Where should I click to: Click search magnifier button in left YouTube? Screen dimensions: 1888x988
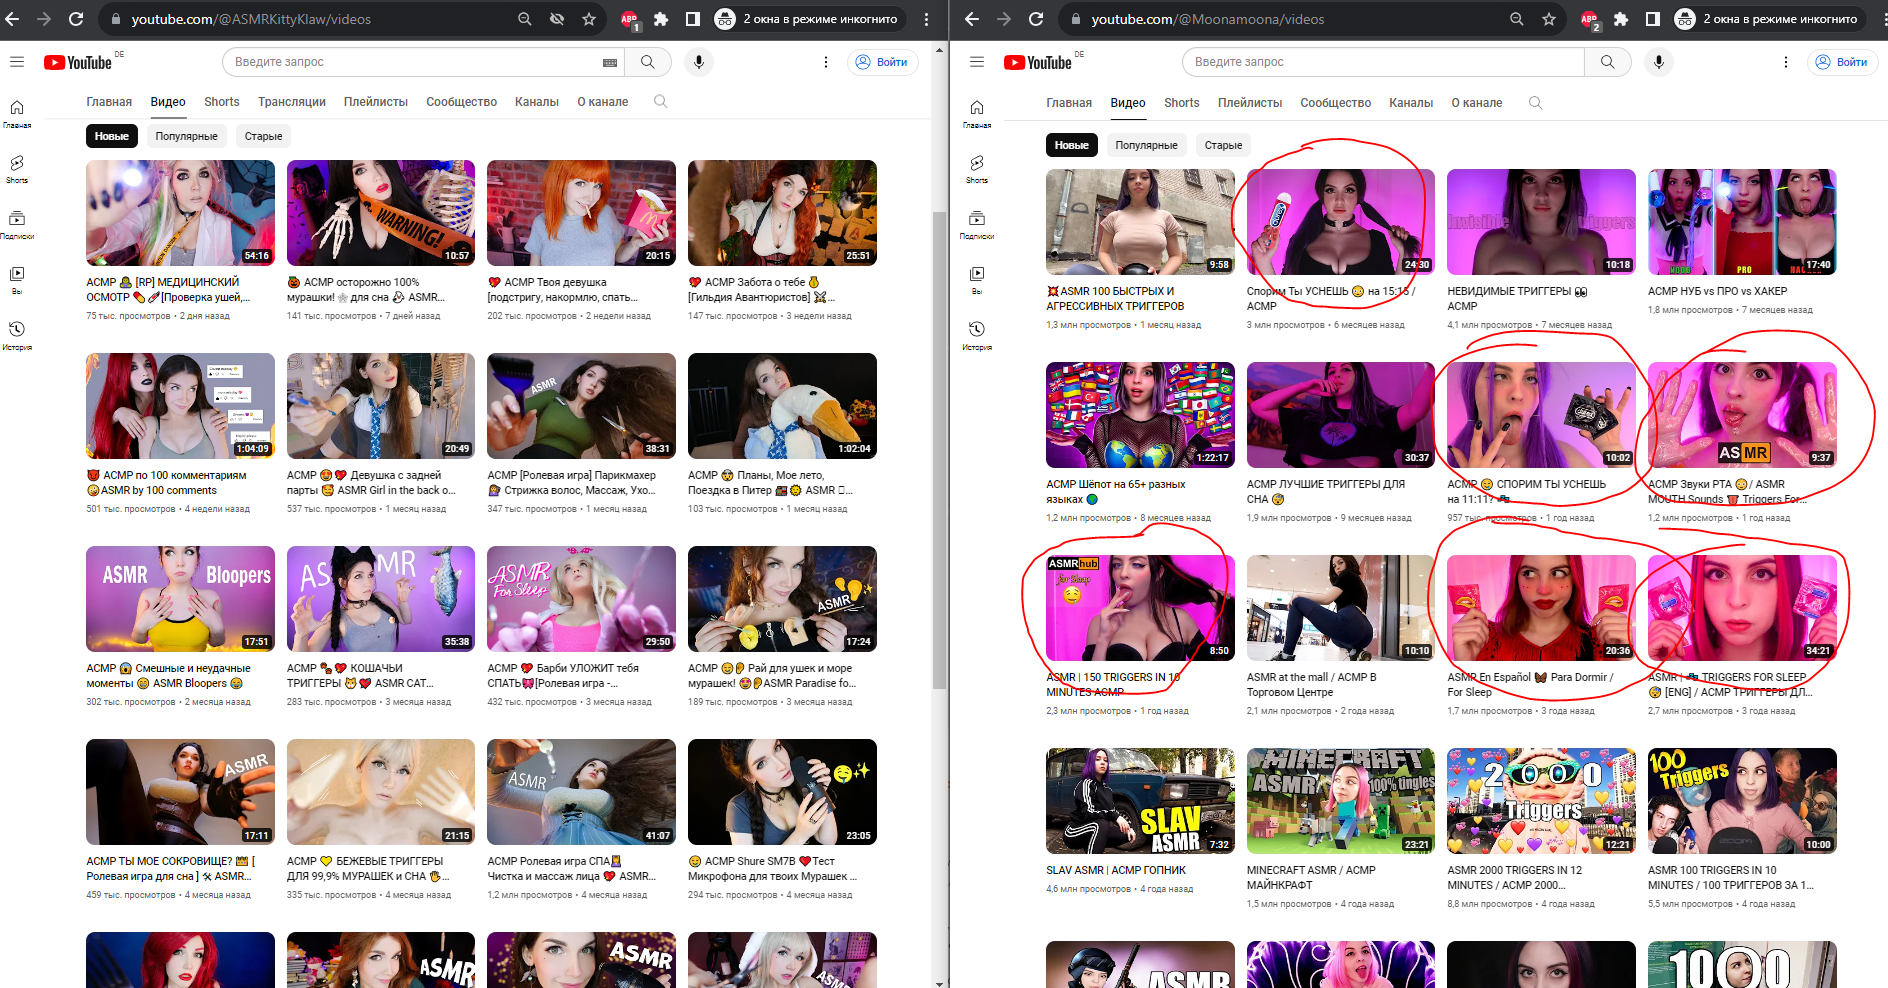pyautogui.click(x=648, y=62)
